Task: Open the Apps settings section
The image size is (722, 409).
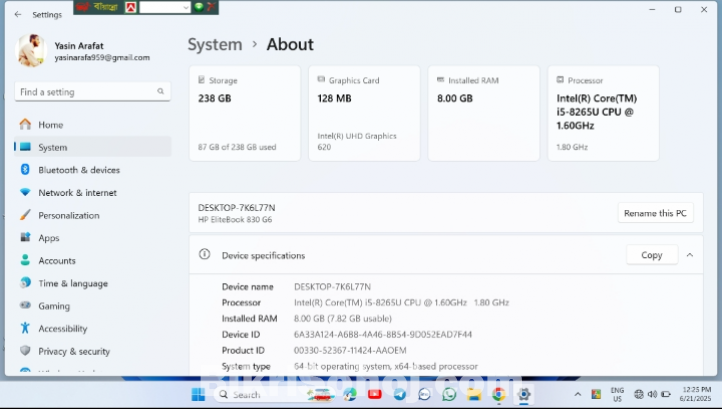Action: pyautogui.click(x=93, y=238)
